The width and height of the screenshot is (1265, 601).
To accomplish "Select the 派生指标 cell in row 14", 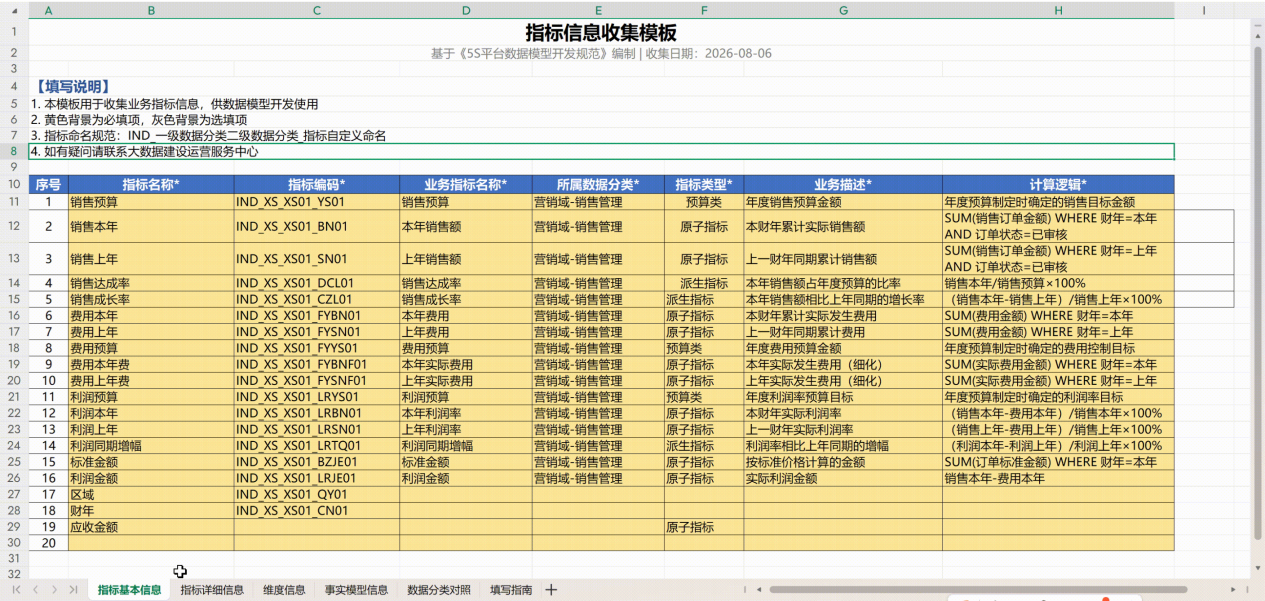I will click(x=704, y=283).
